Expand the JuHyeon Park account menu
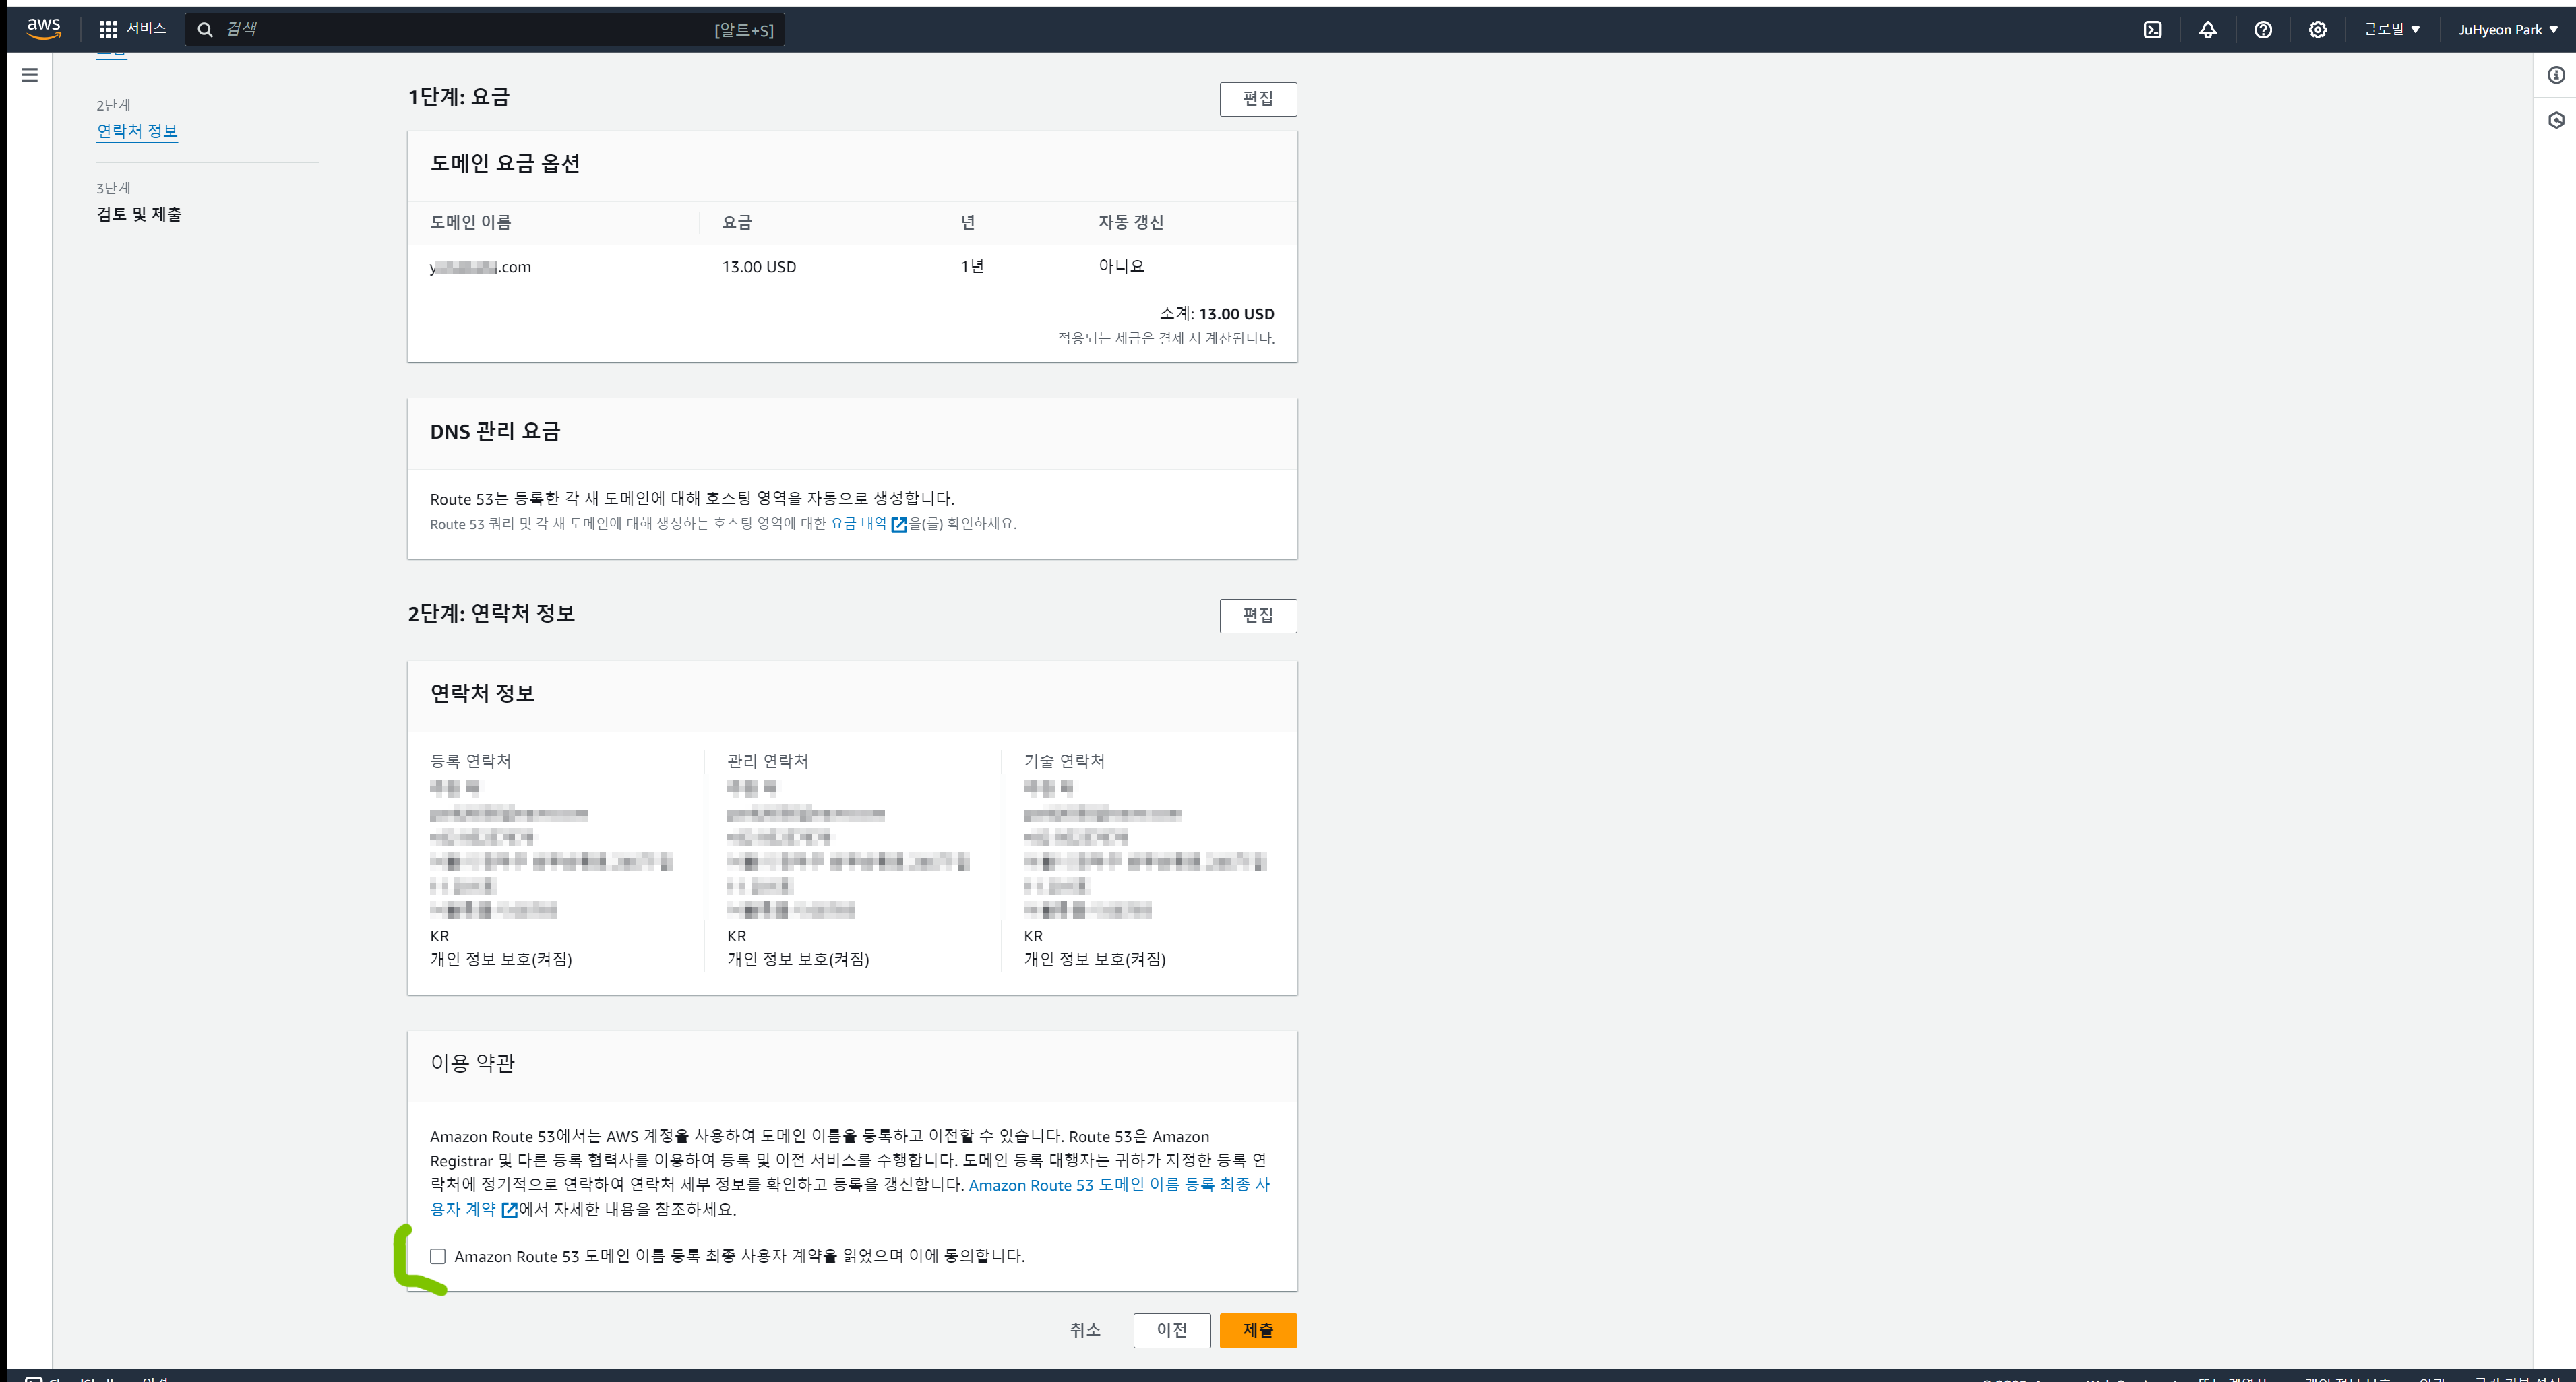 [2507, 30]
